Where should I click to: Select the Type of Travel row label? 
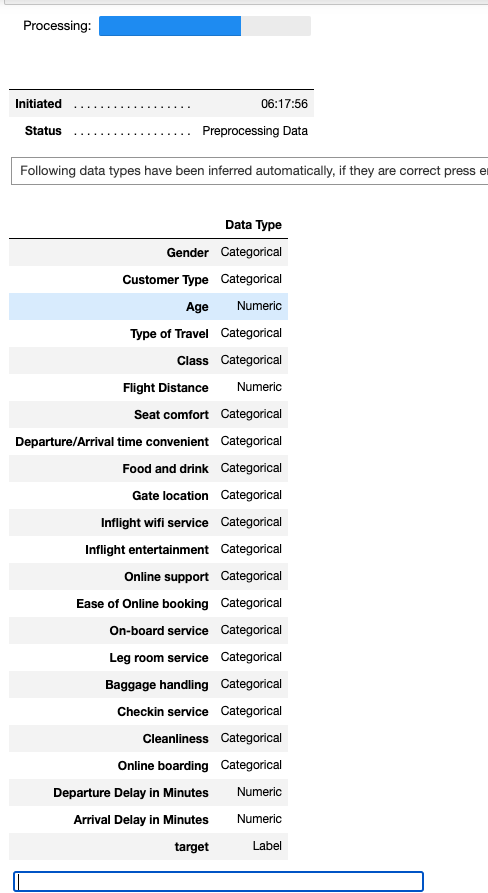(x=169, y=334)
